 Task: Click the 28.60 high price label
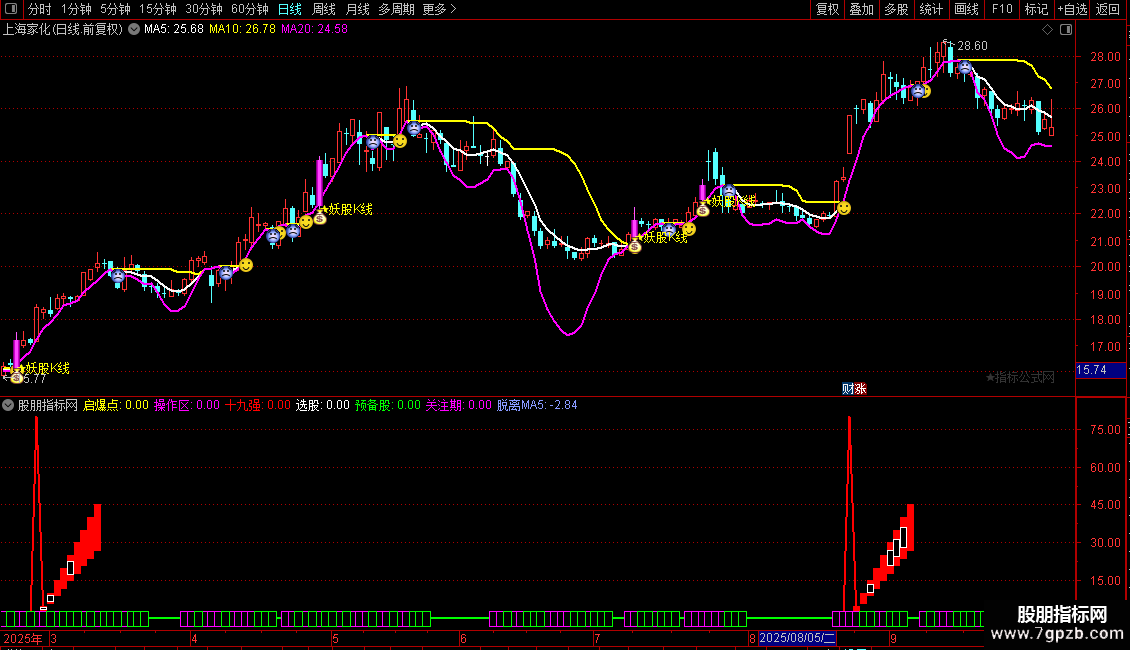[x=972, y=45]
